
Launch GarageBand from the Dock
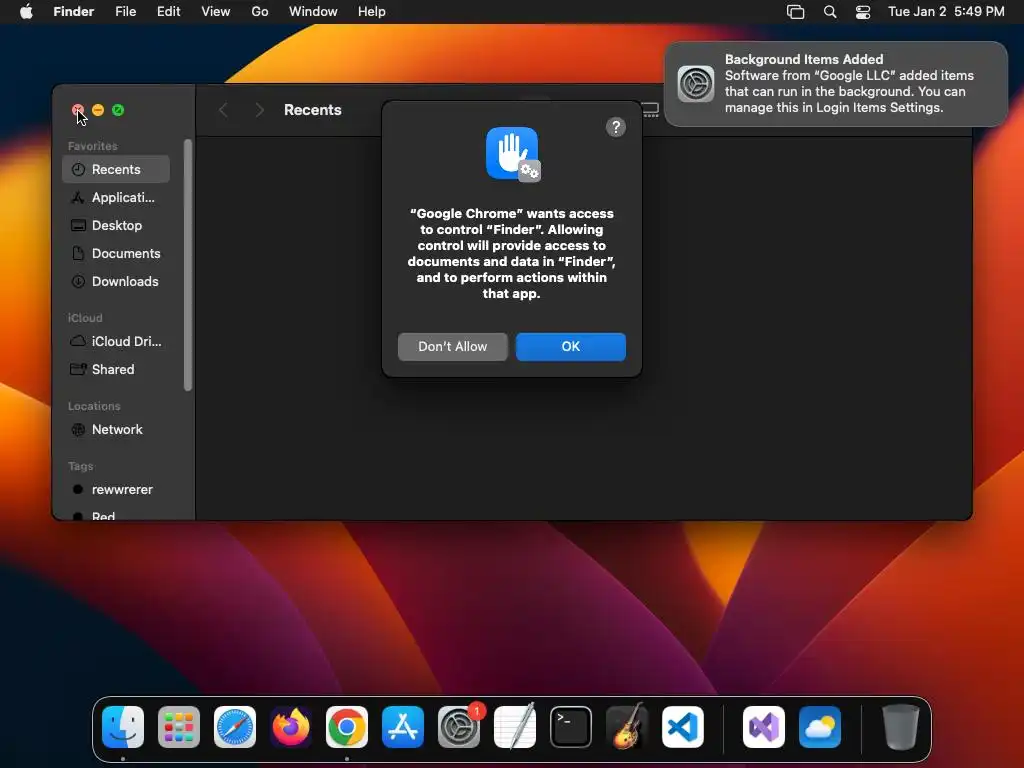(x=627, y=727)
